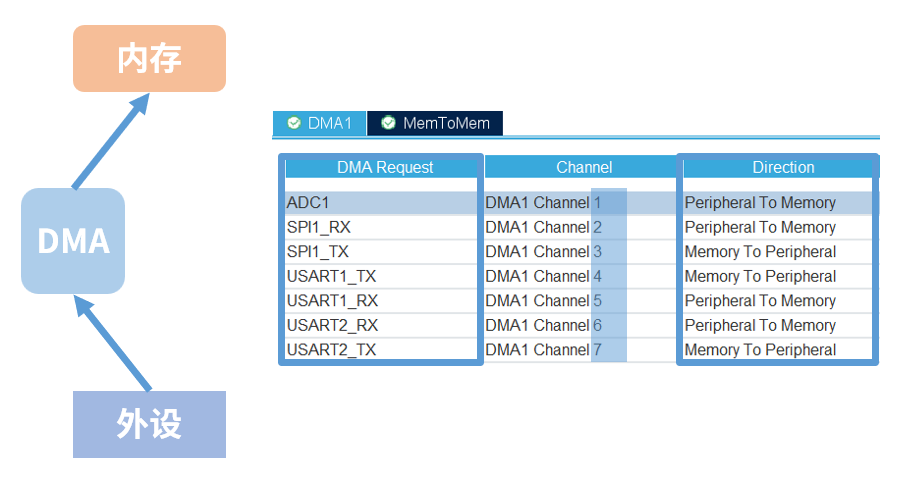Click the DMA1 Channel 6 cell

[x=581, y=325]
